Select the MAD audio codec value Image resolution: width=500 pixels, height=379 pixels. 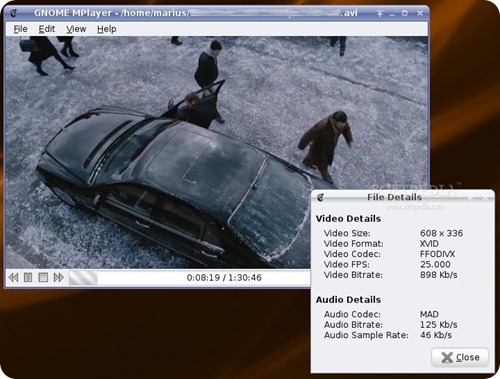[x=429, y=314]
